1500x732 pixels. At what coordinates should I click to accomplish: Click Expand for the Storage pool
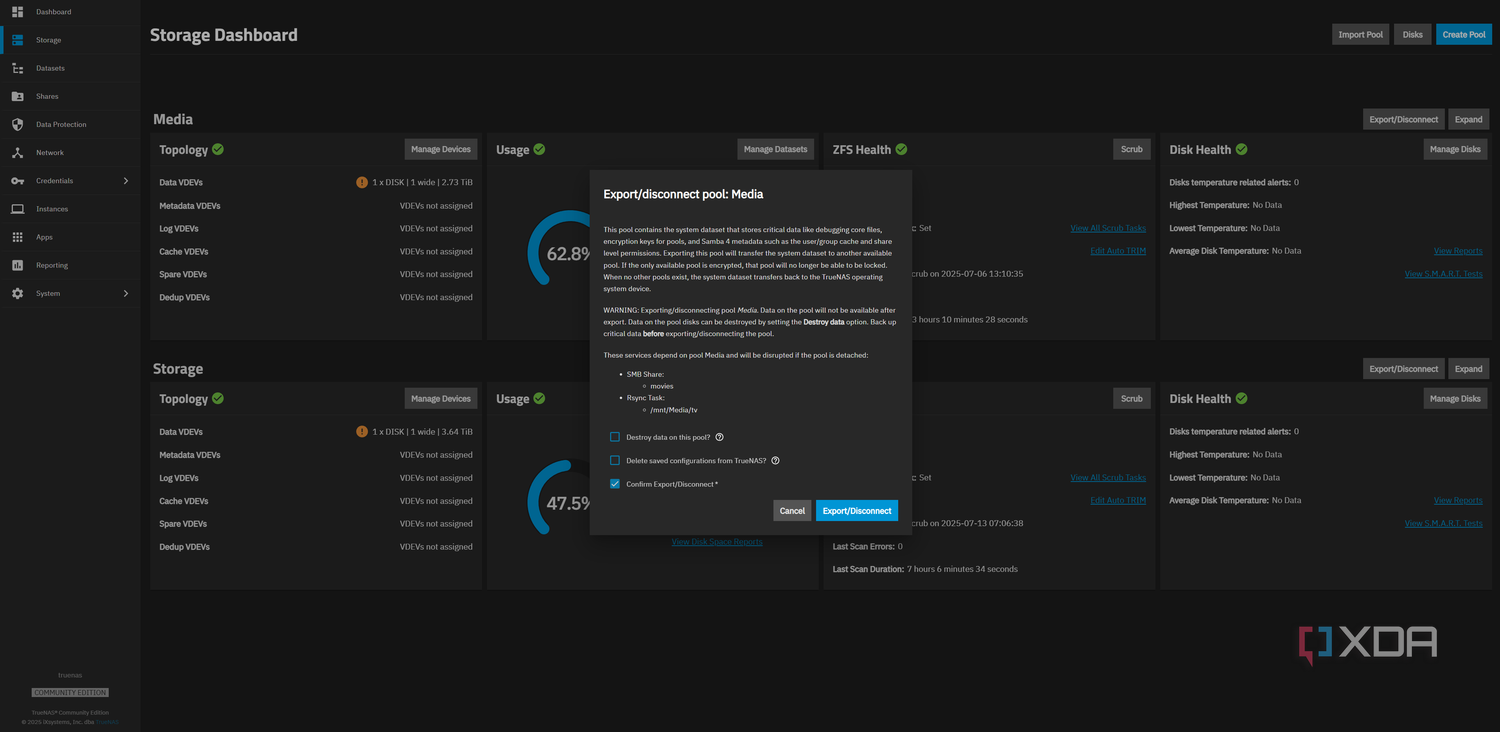[x=1468, y=369]
